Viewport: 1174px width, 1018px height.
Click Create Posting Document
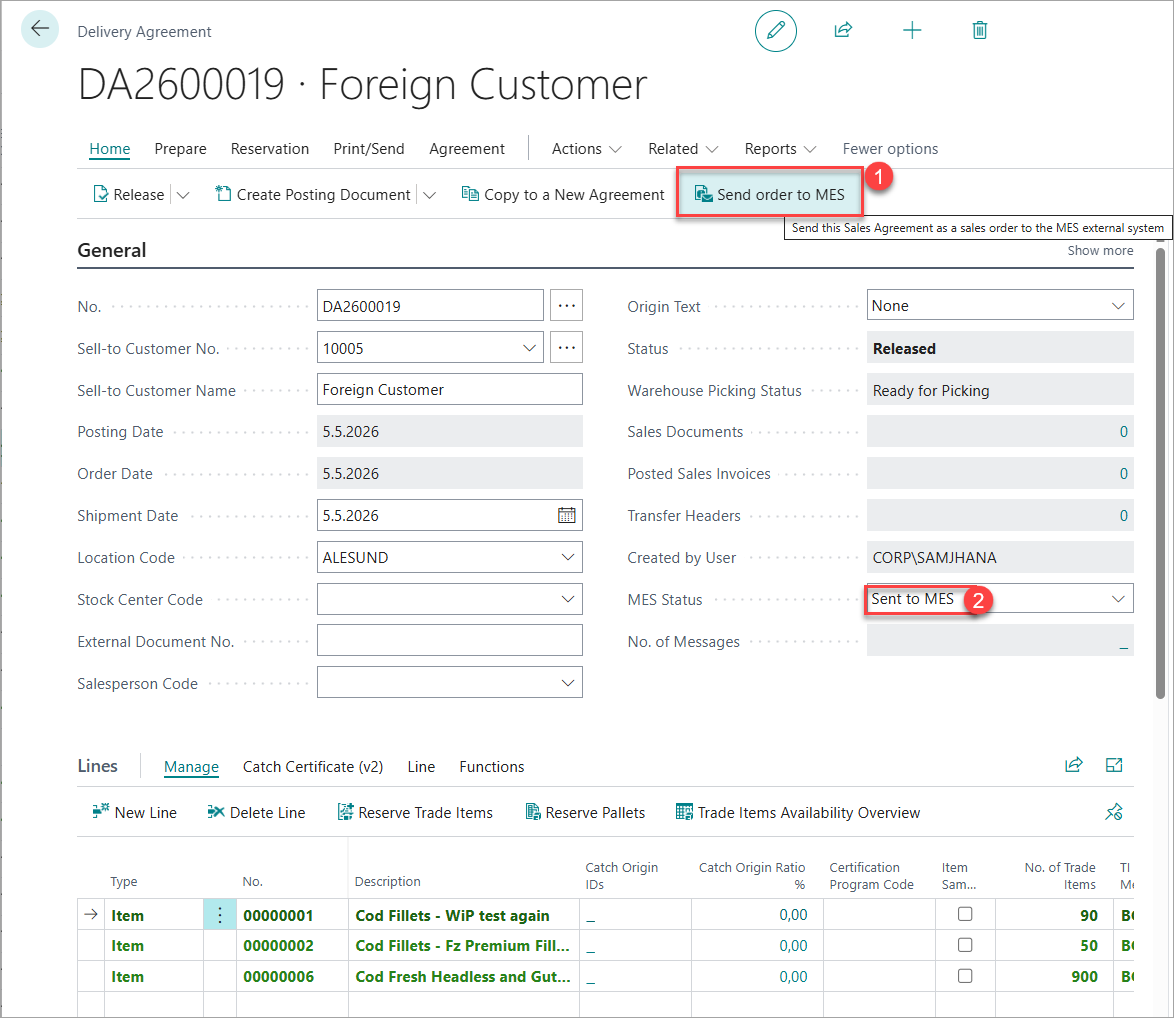[x=313, y=195]
